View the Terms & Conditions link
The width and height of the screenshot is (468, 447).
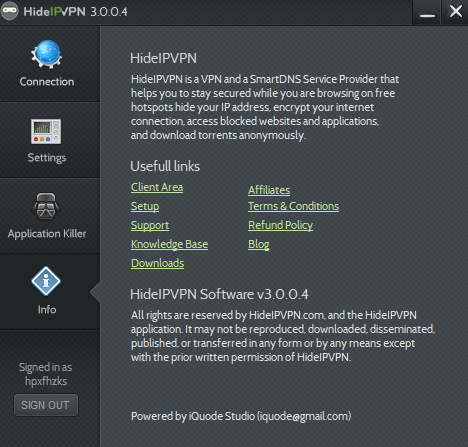point(293,206)
